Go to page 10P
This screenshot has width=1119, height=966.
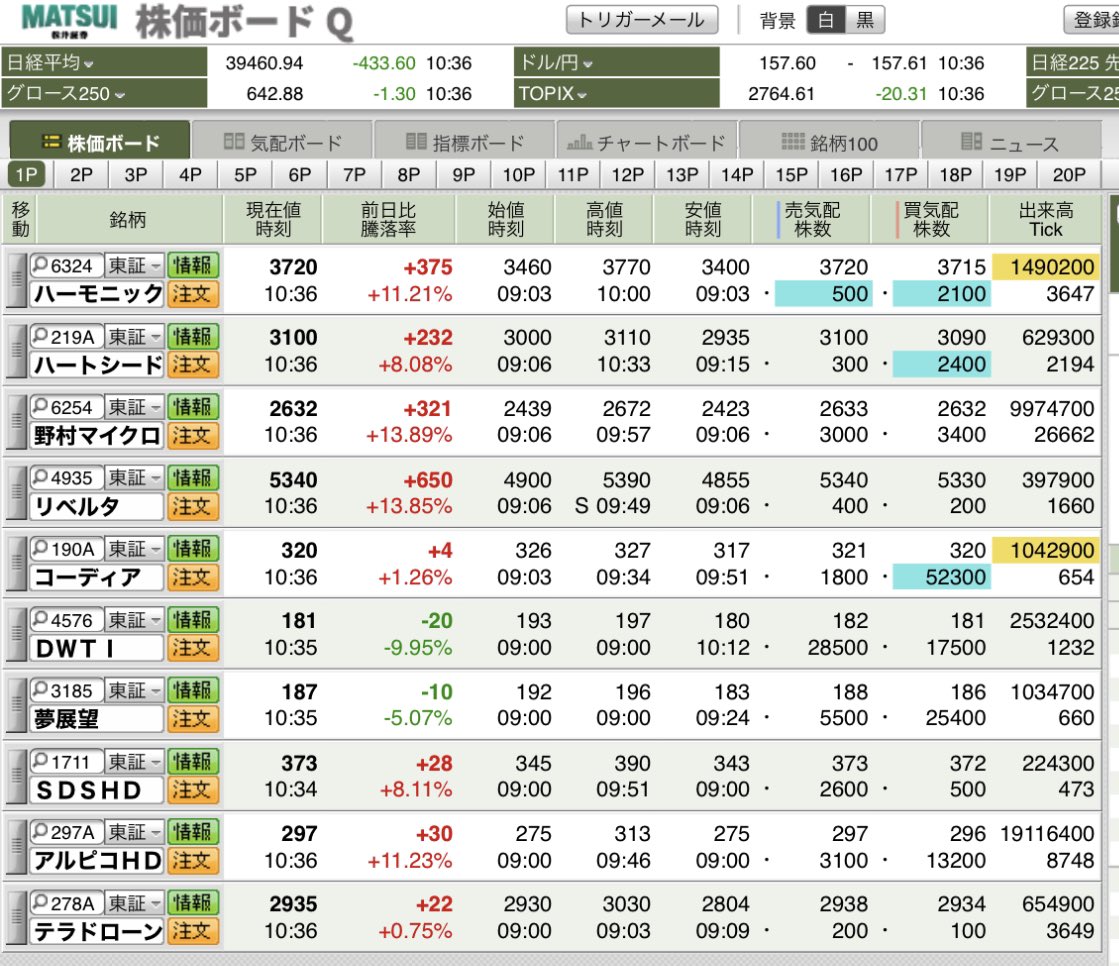pos(518,175)
